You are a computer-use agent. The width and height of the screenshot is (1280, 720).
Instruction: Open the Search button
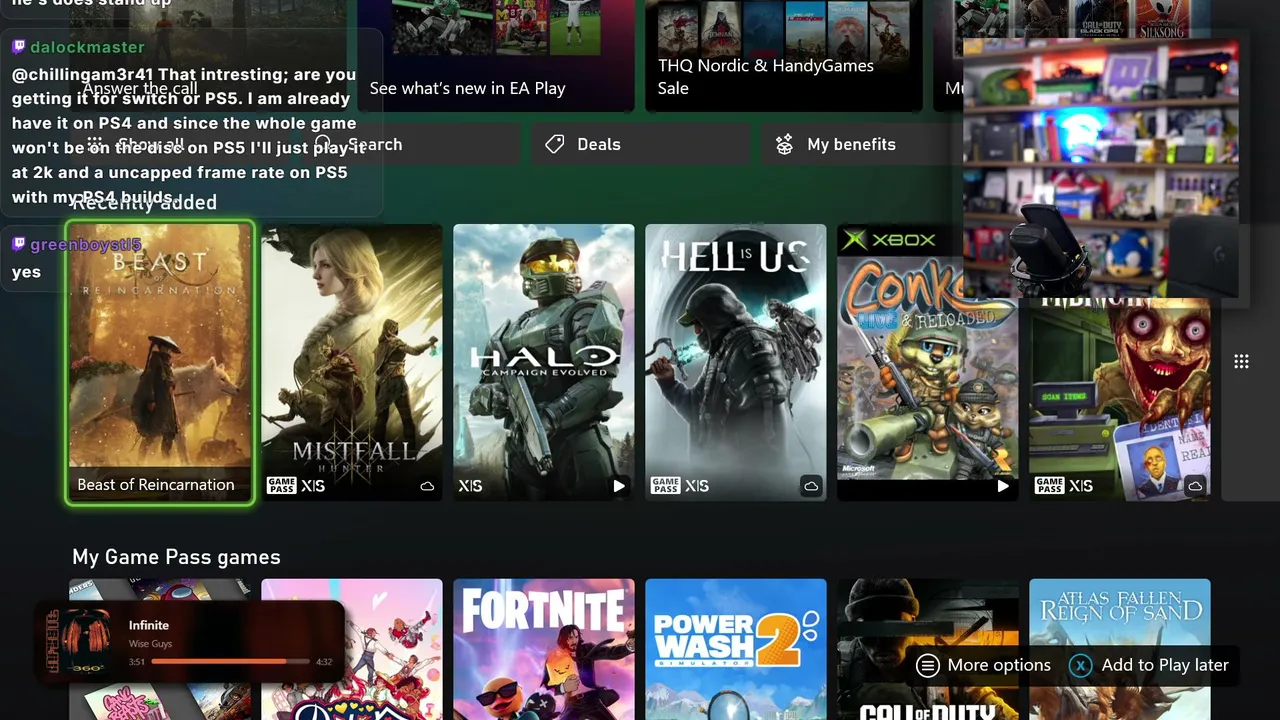pyautogui.click(x=410, y=144)
